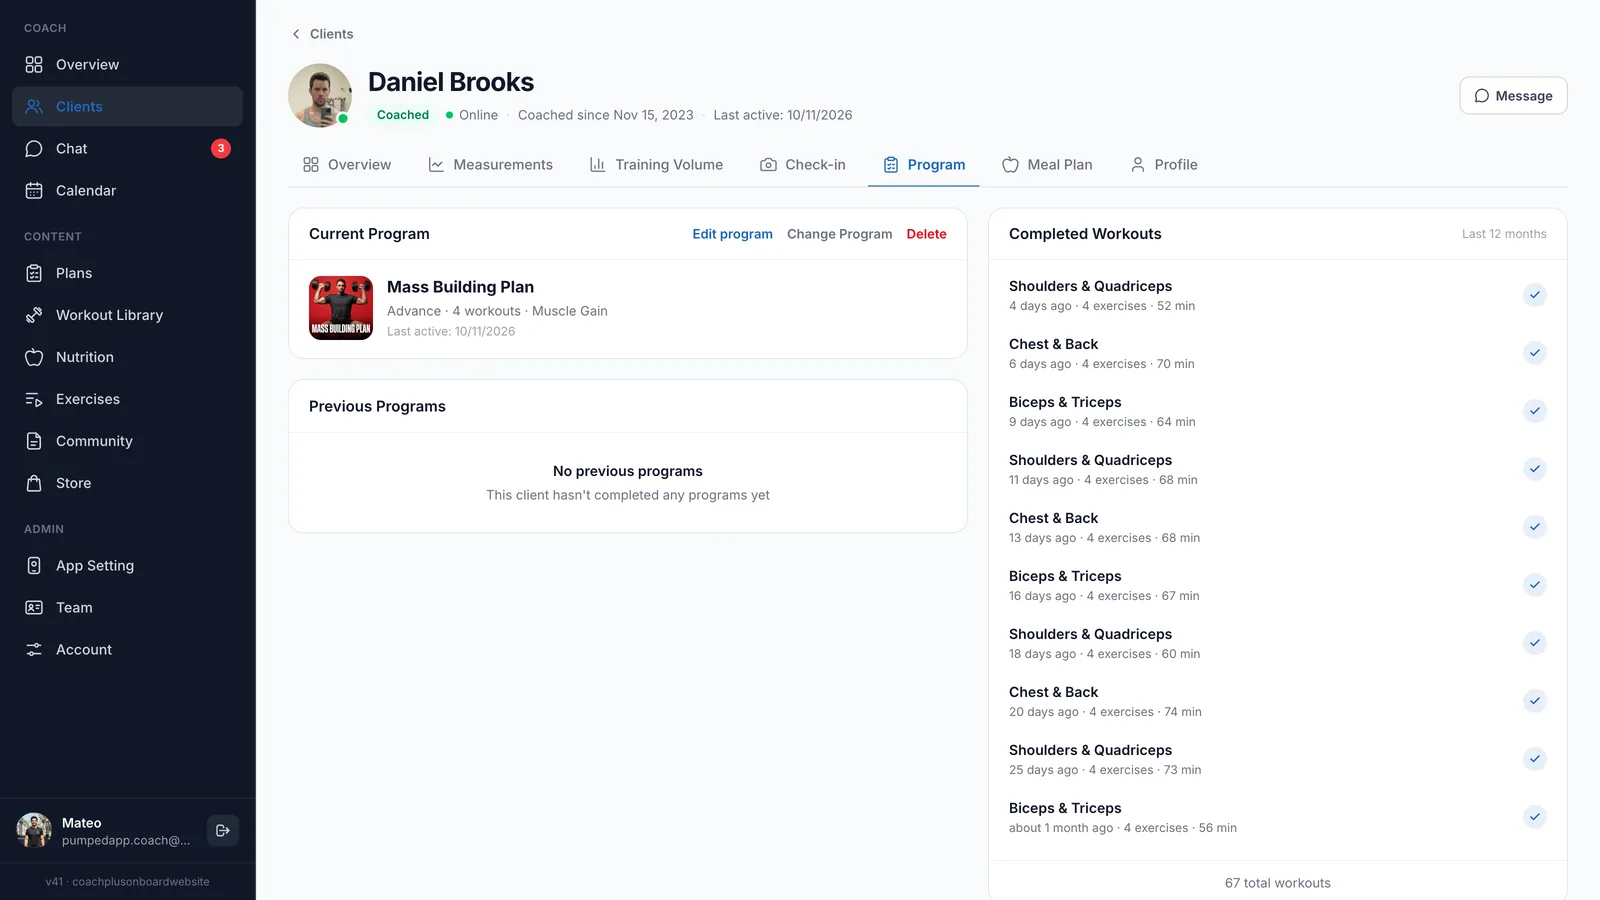
Task: Click the "67 total workouts" text
Action: [1277, 883]
